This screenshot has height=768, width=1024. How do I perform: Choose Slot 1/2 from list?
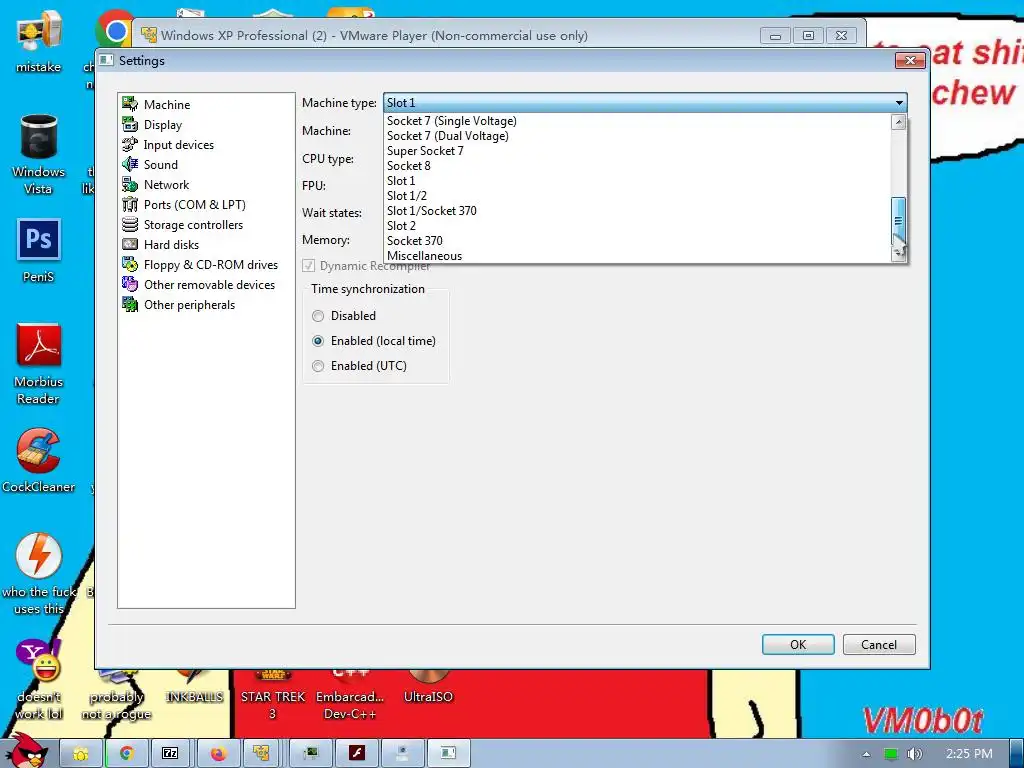tap(638, 196)
